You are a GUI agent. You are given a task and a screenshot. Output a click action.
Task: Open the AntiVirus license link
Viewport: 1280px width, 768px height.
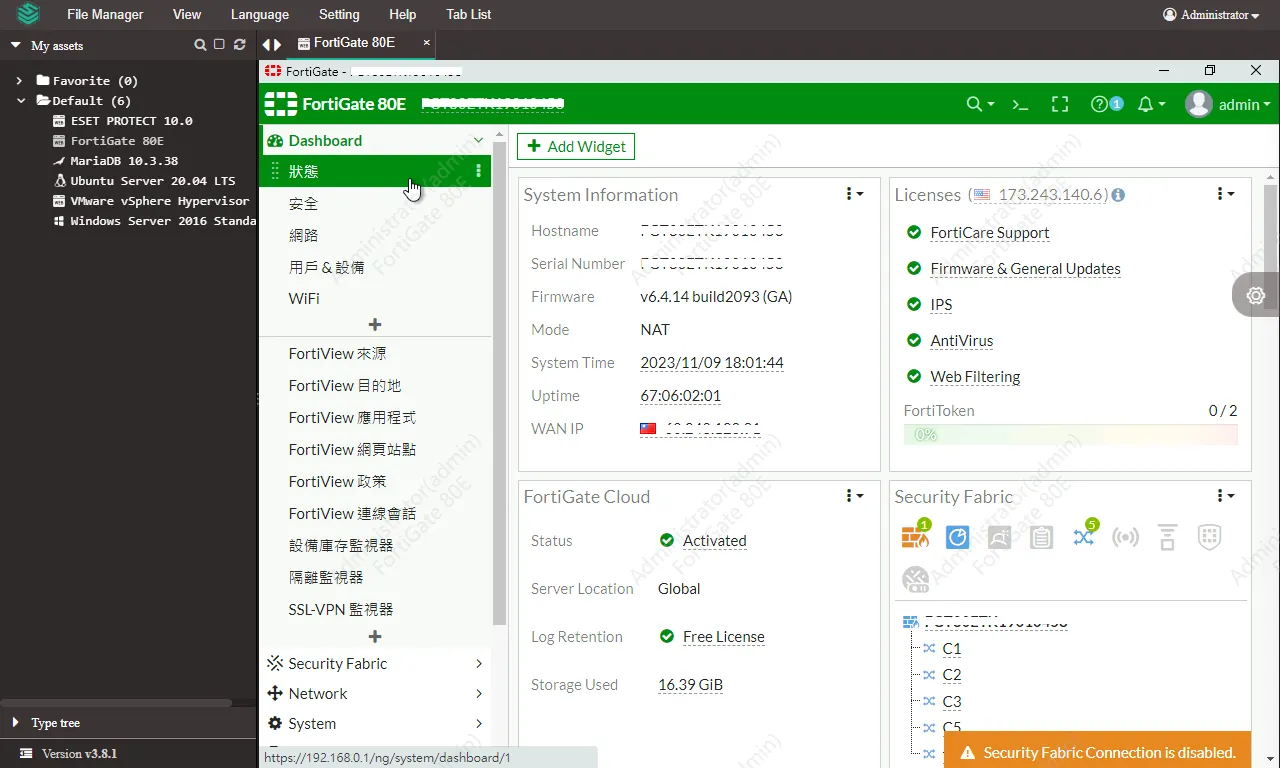pos(962,341)
